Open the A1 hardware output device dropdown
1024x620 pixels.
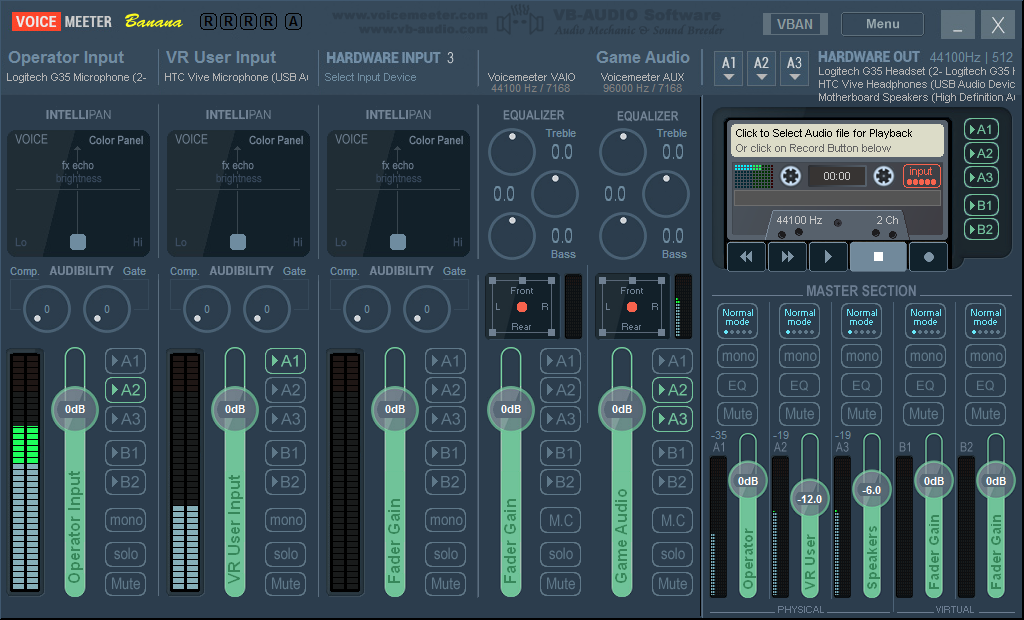pyautogui.click(x=729, y=69)
